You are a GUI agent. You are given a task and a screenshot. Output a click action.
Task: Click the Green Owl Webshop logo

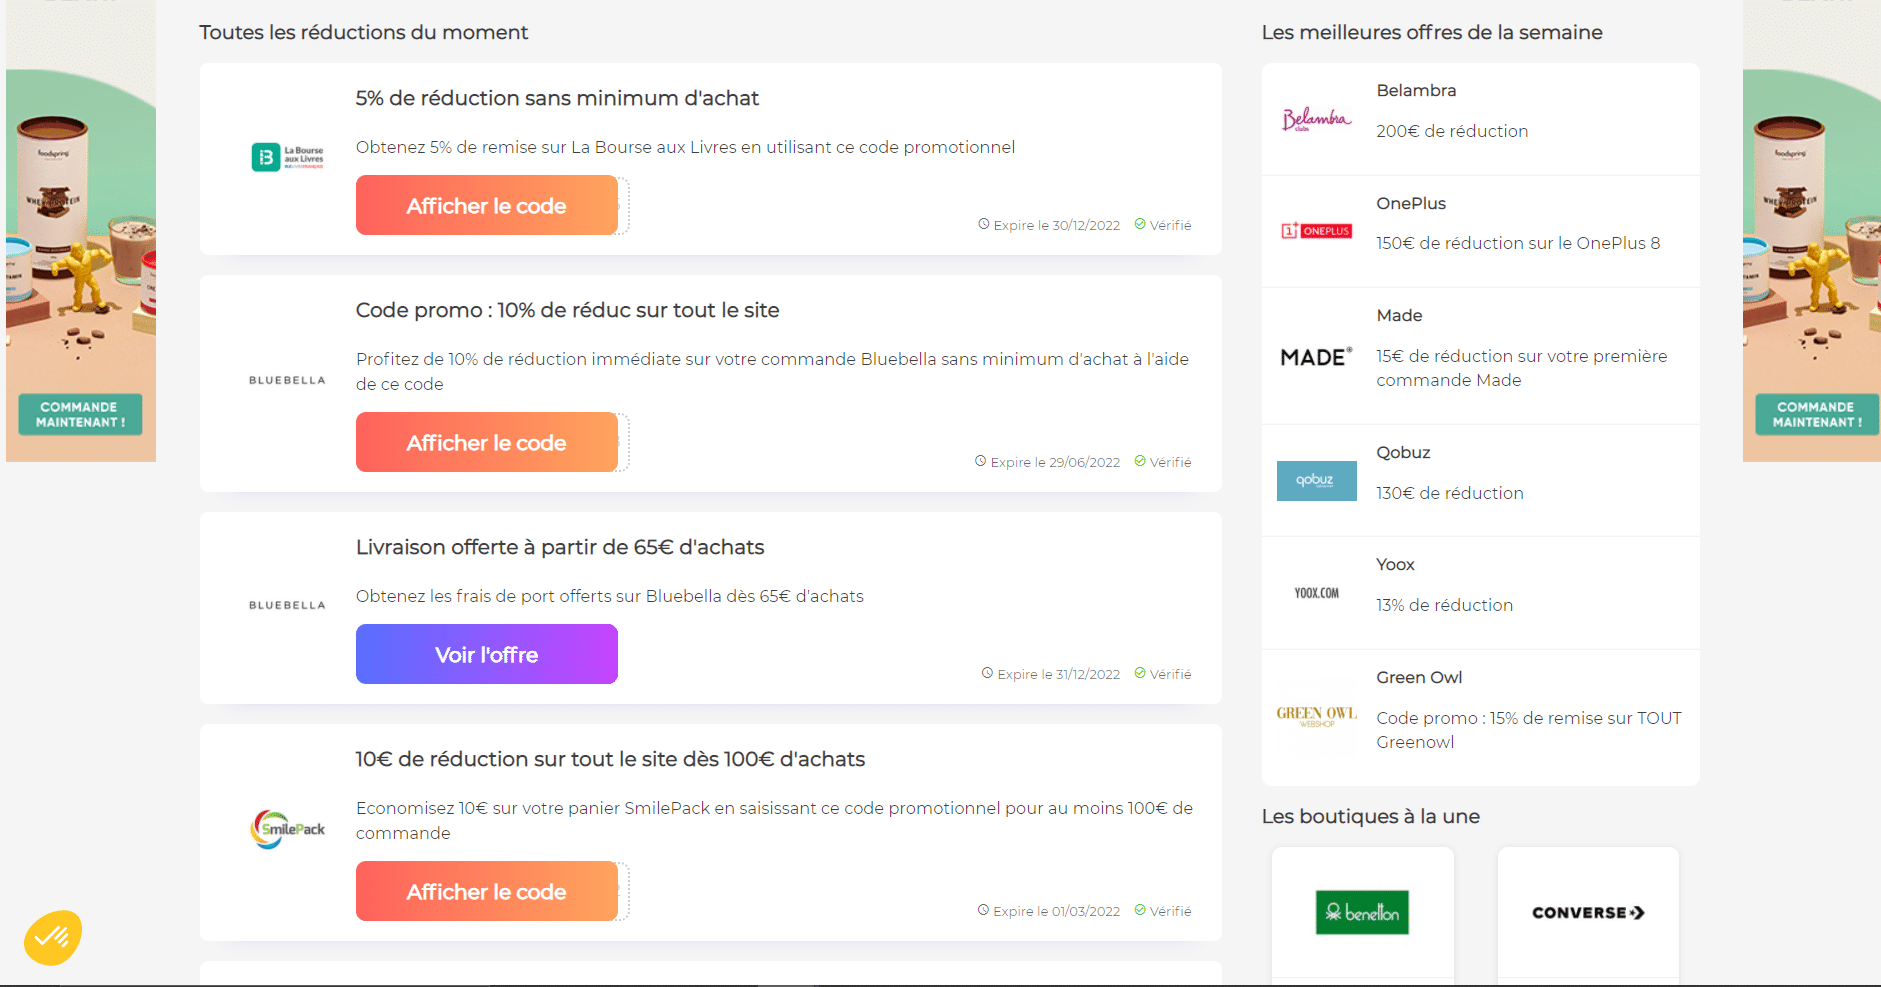1316,714
